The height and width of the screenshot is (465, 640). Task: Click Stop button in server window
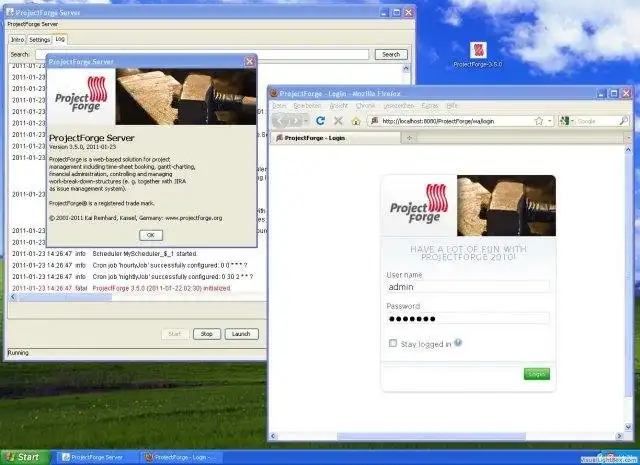point(207,334)
